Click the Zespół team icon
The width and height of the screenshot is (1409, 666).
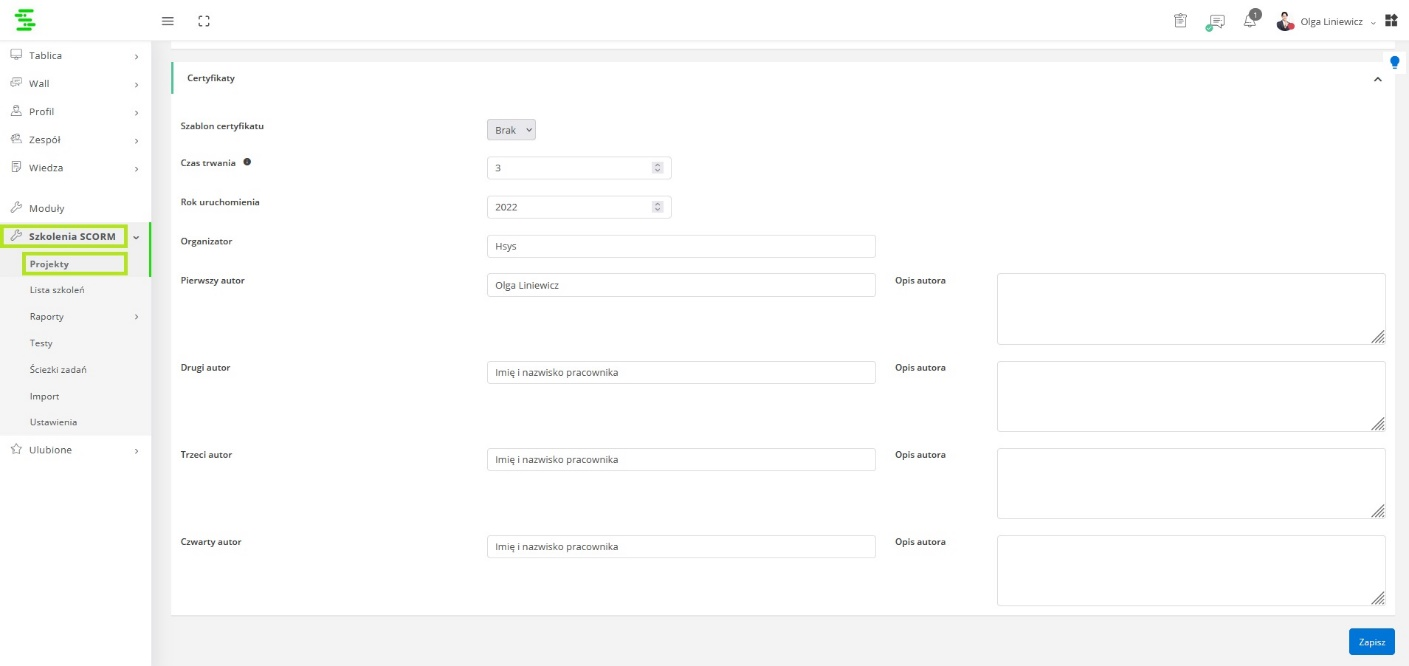16,139
